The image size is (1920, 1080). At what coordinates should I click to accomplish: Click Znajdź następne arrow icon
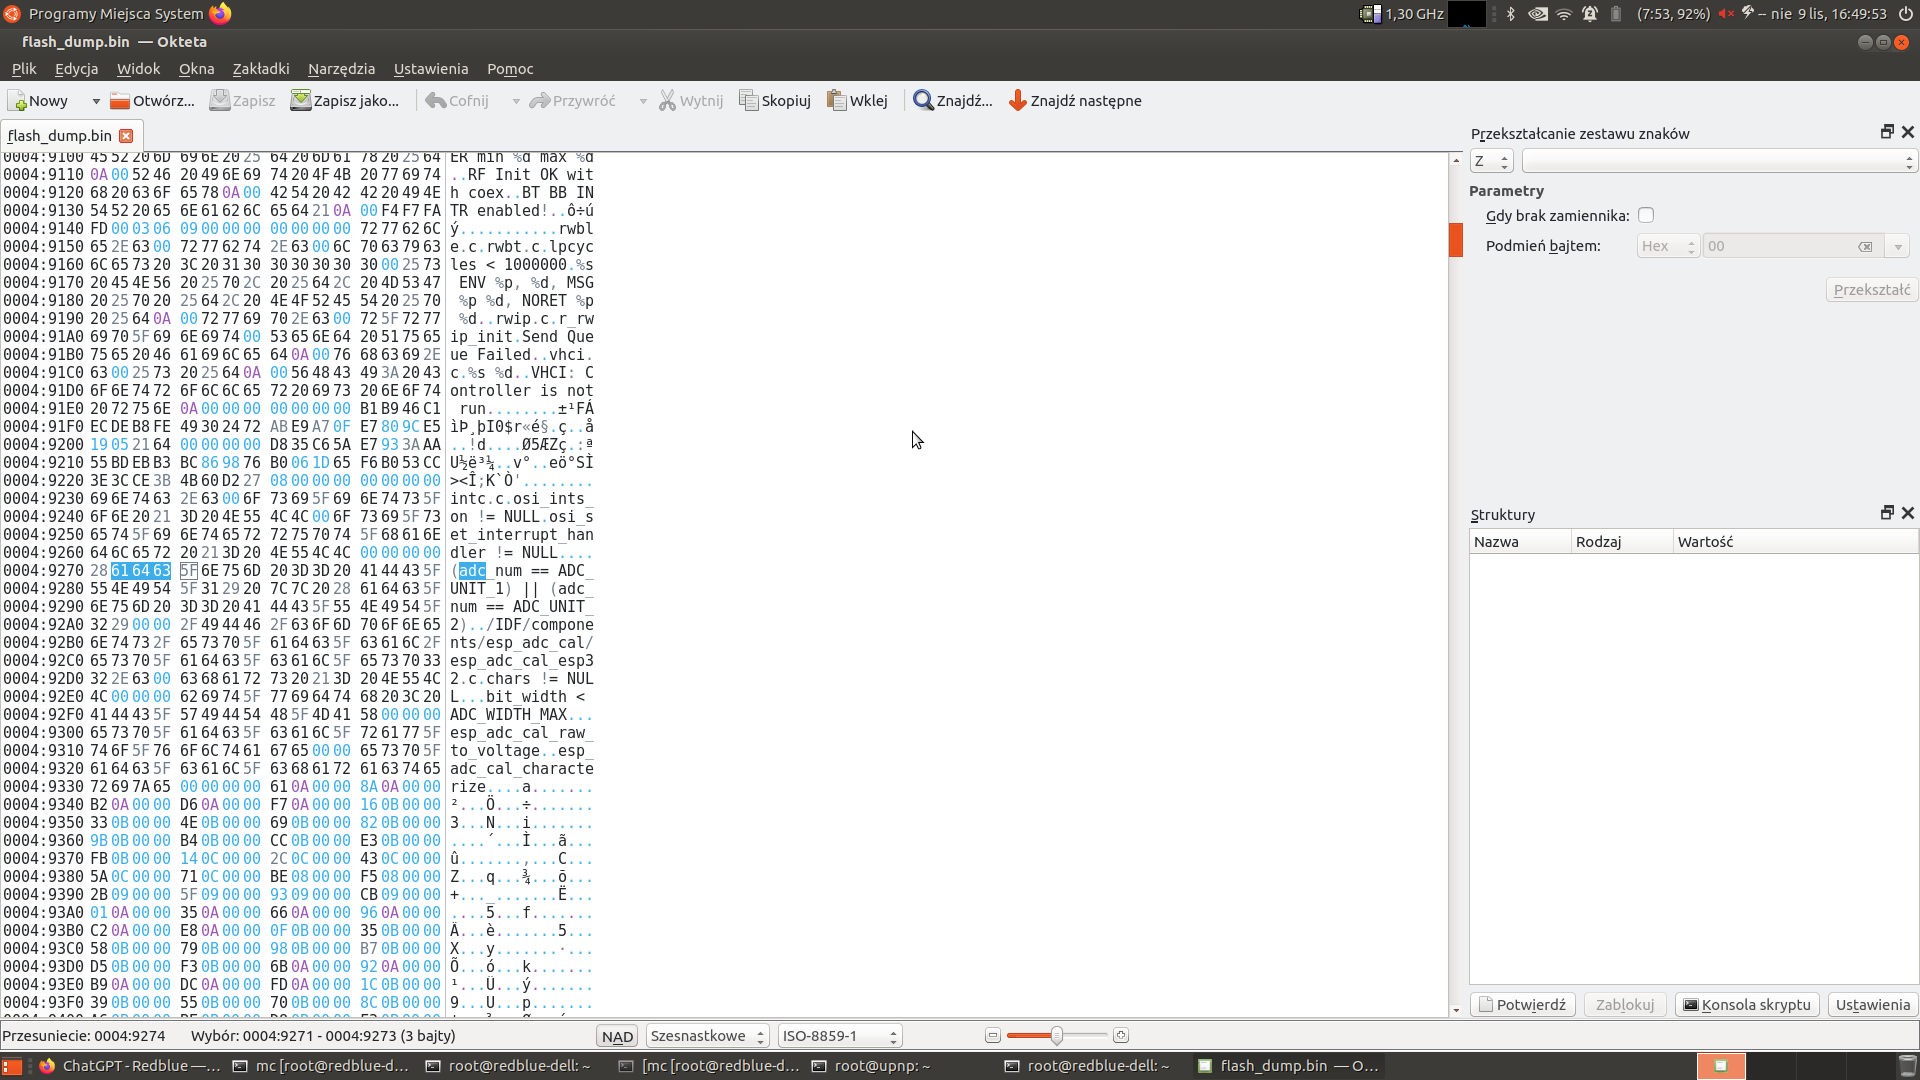tap(1018, 101)
